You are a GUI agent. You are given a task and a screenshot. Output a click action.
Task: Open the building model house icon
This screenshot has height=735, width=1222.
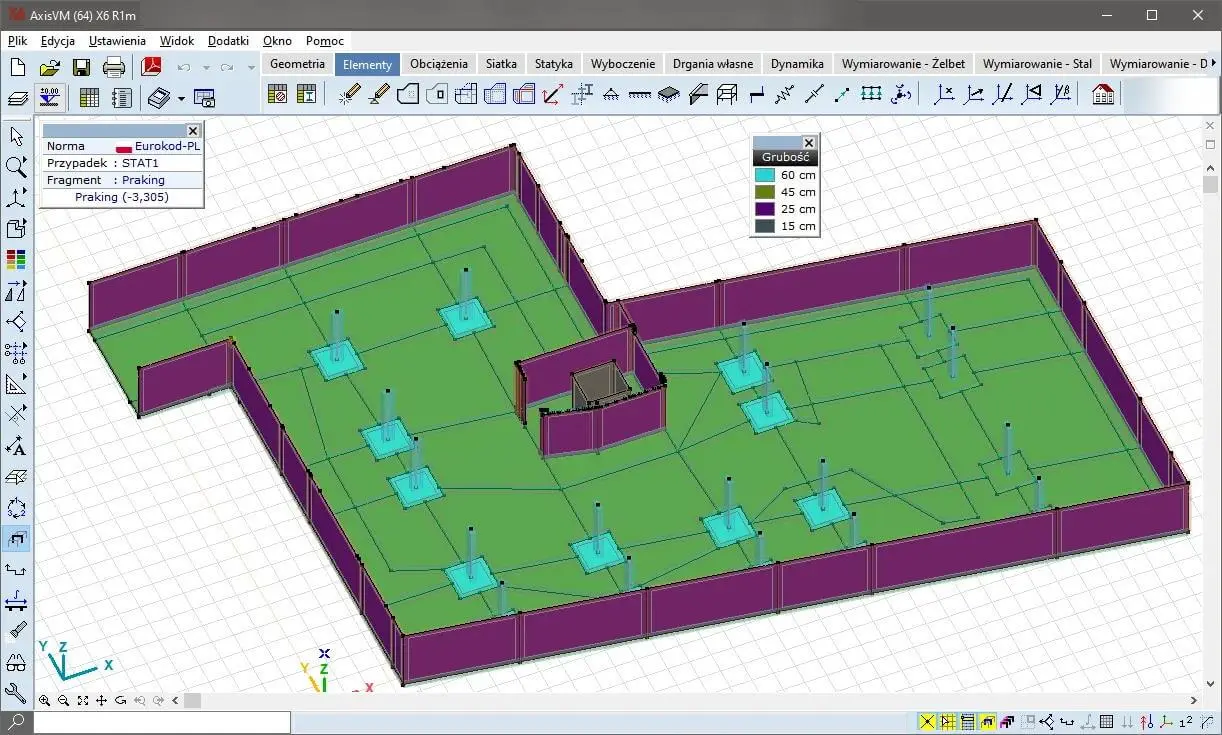pyautogui.click(x=1103, y=94)
